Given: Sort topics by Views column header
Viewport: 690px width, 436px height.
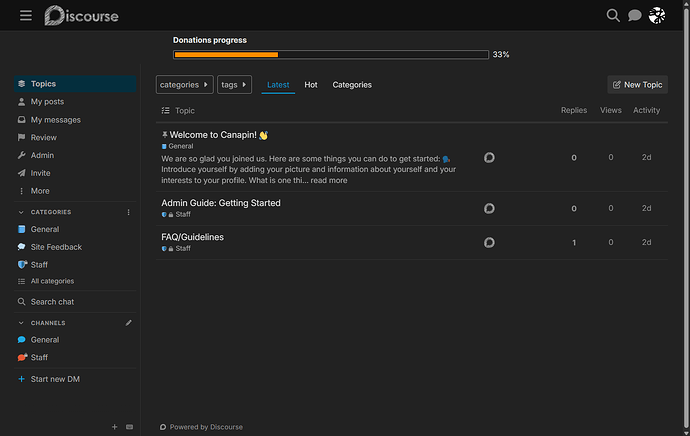Looking at the screenshot, I should [610, 110].
